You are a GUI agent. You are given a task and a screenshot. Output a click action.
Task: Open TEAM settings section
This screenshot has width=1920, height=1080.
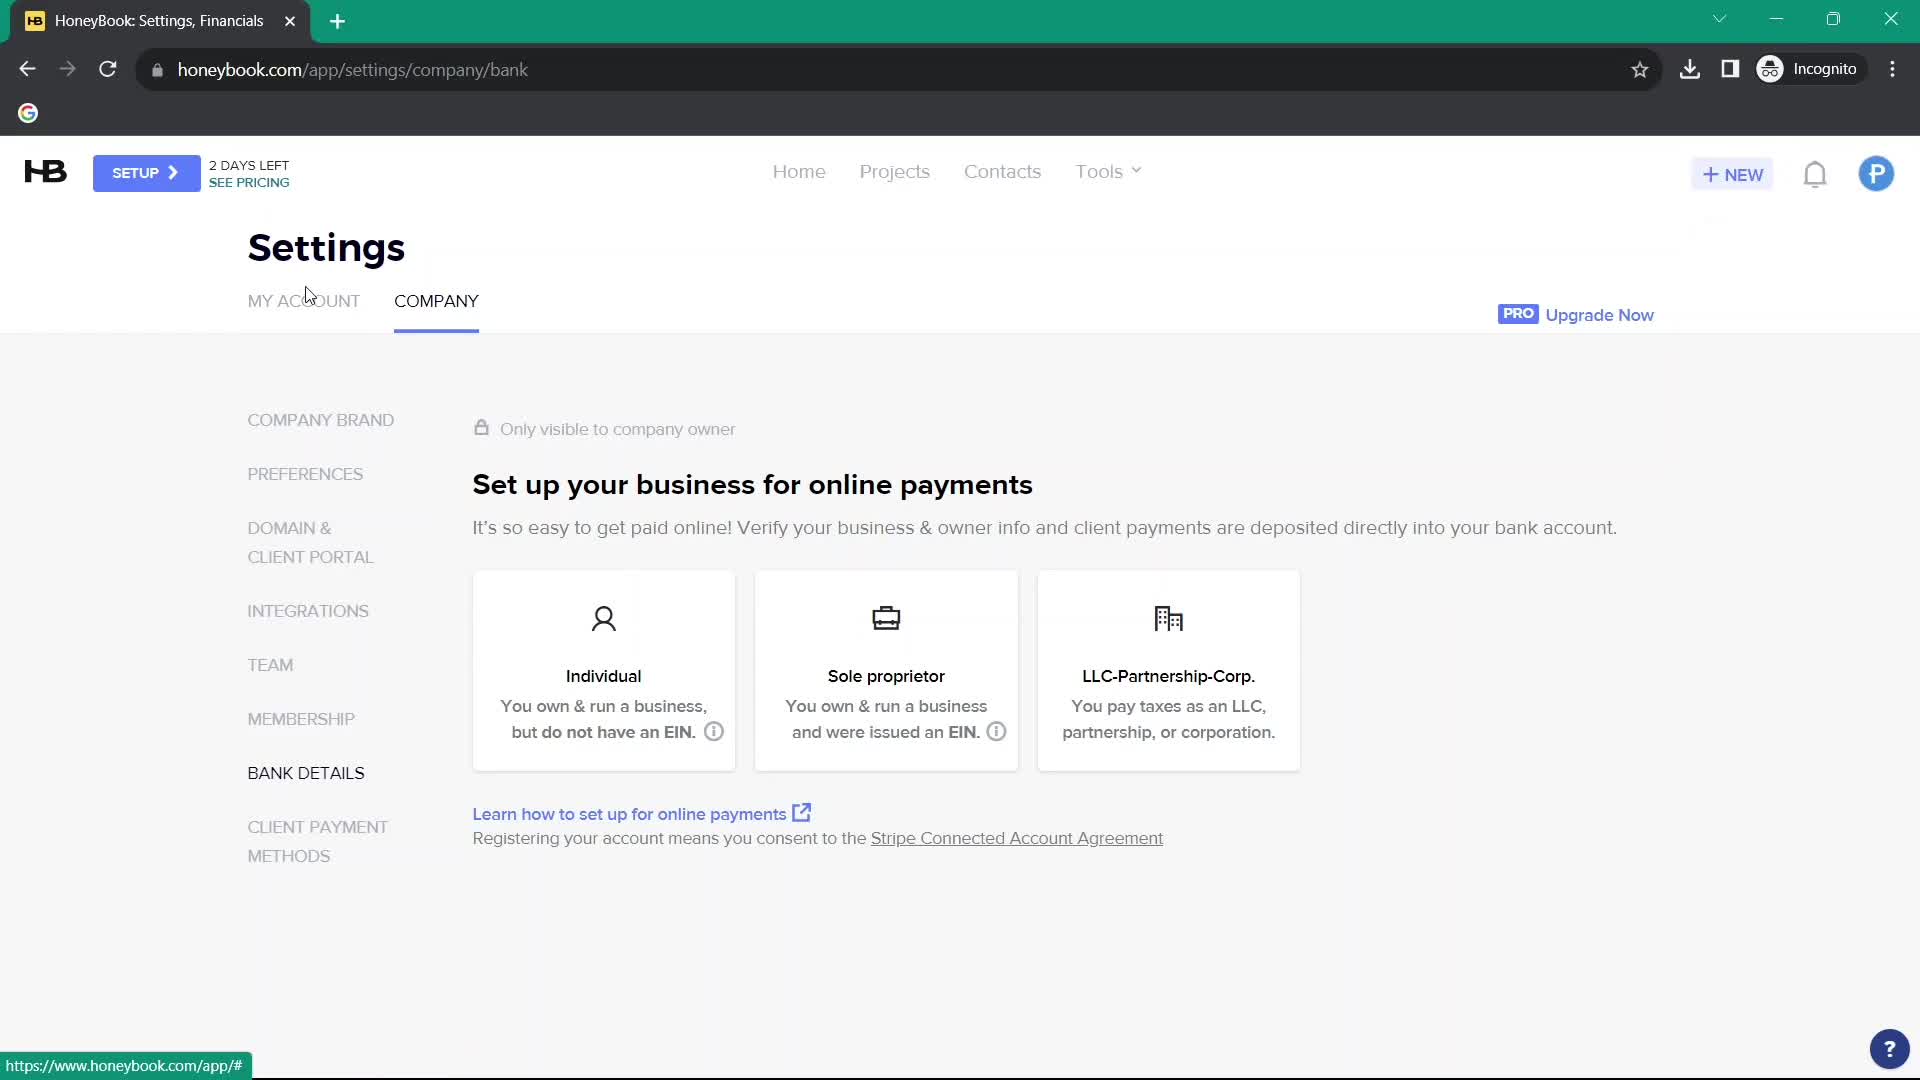point(270,665)
